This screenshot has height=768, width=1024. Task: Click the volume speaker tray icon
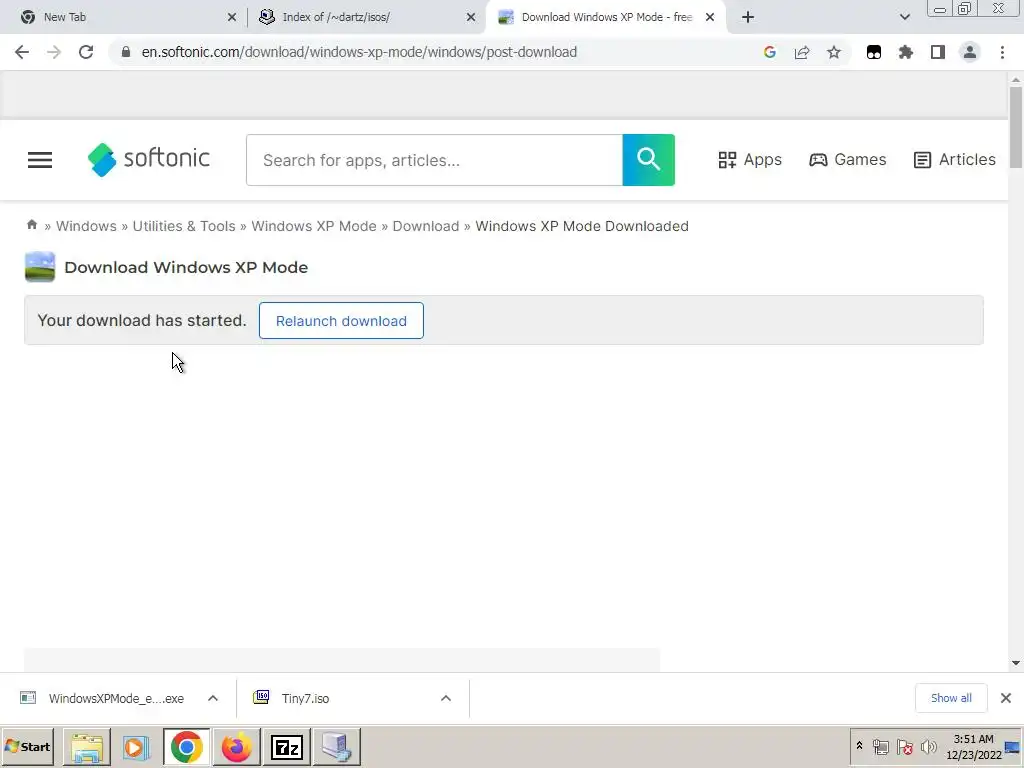(928, 747)
